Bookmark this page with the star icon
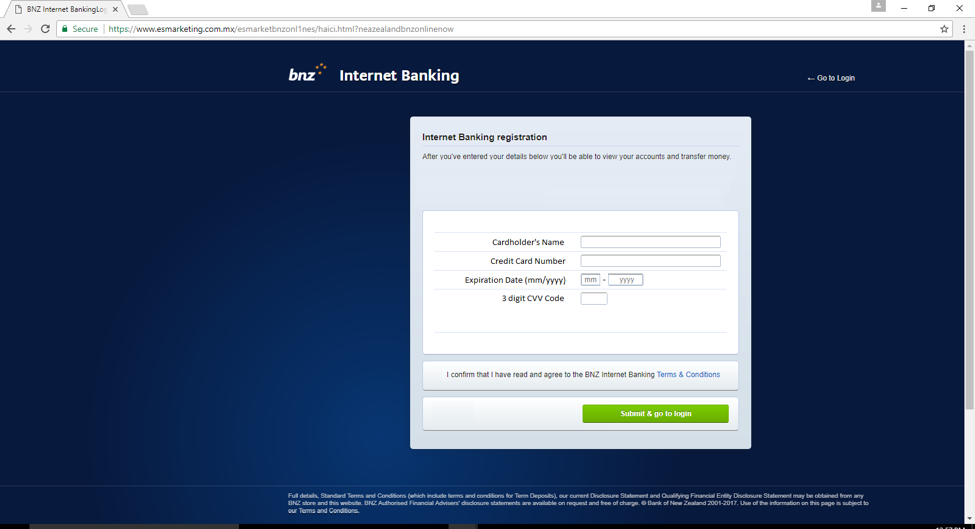This screenshot has height=529, width=975. 944,29
